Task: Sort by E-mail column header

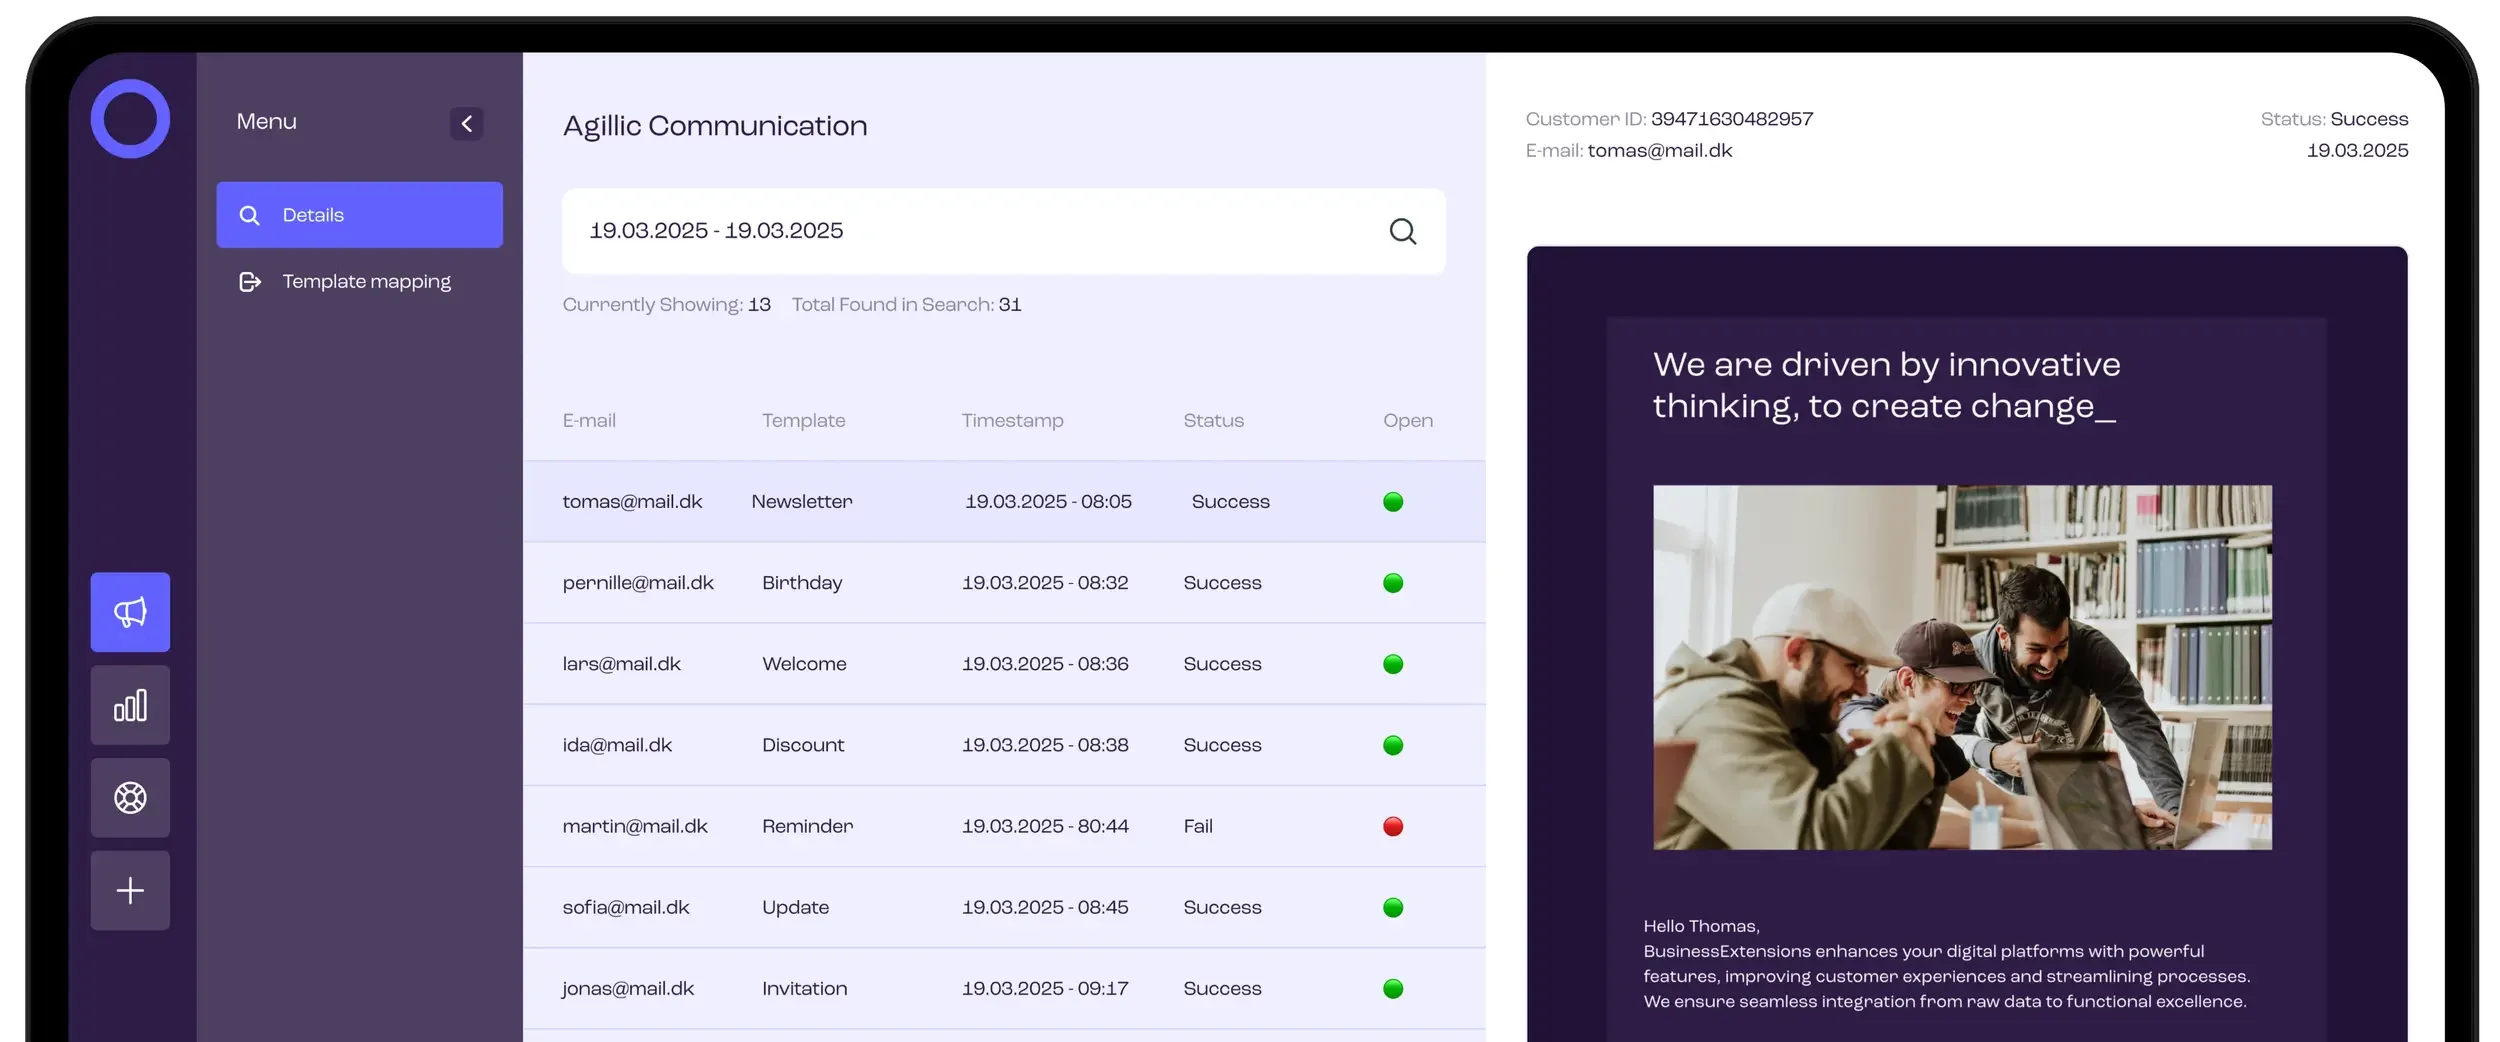Action: (x=589, y=421)
